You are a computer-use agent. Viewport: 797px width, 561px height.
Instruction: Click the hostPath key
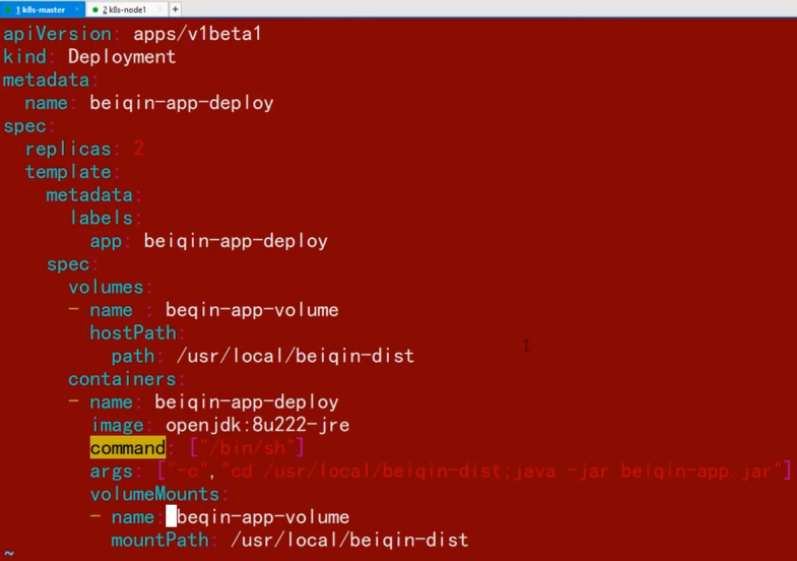(133, 333)
